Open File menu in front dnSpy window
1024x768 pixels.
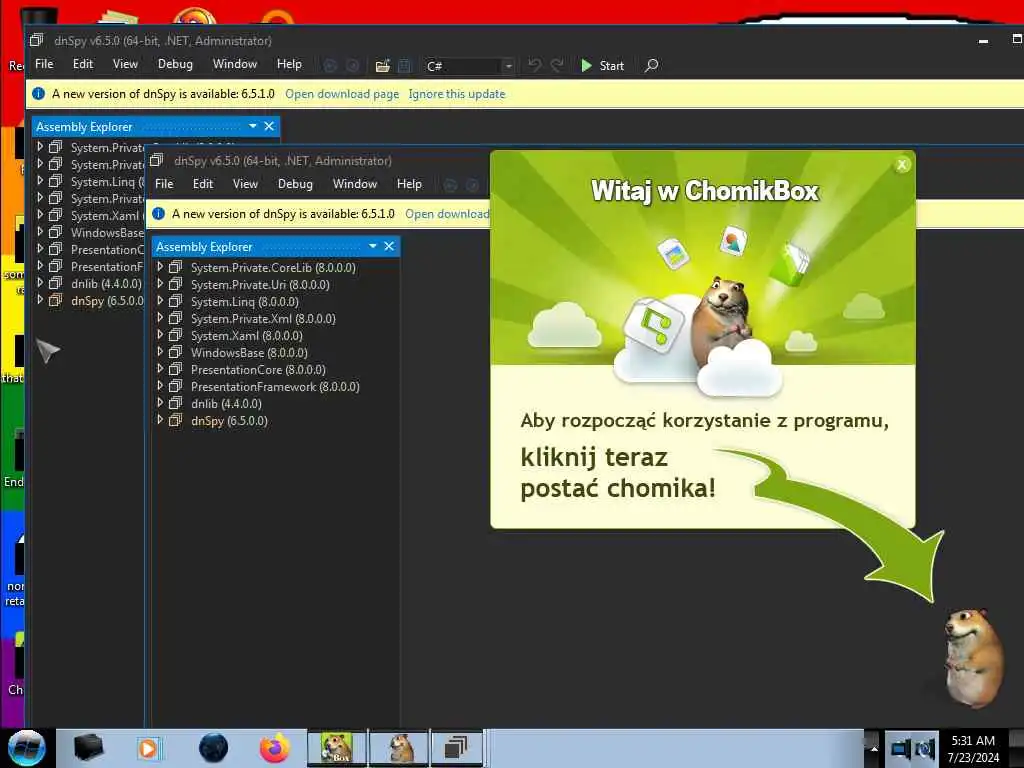164,184
